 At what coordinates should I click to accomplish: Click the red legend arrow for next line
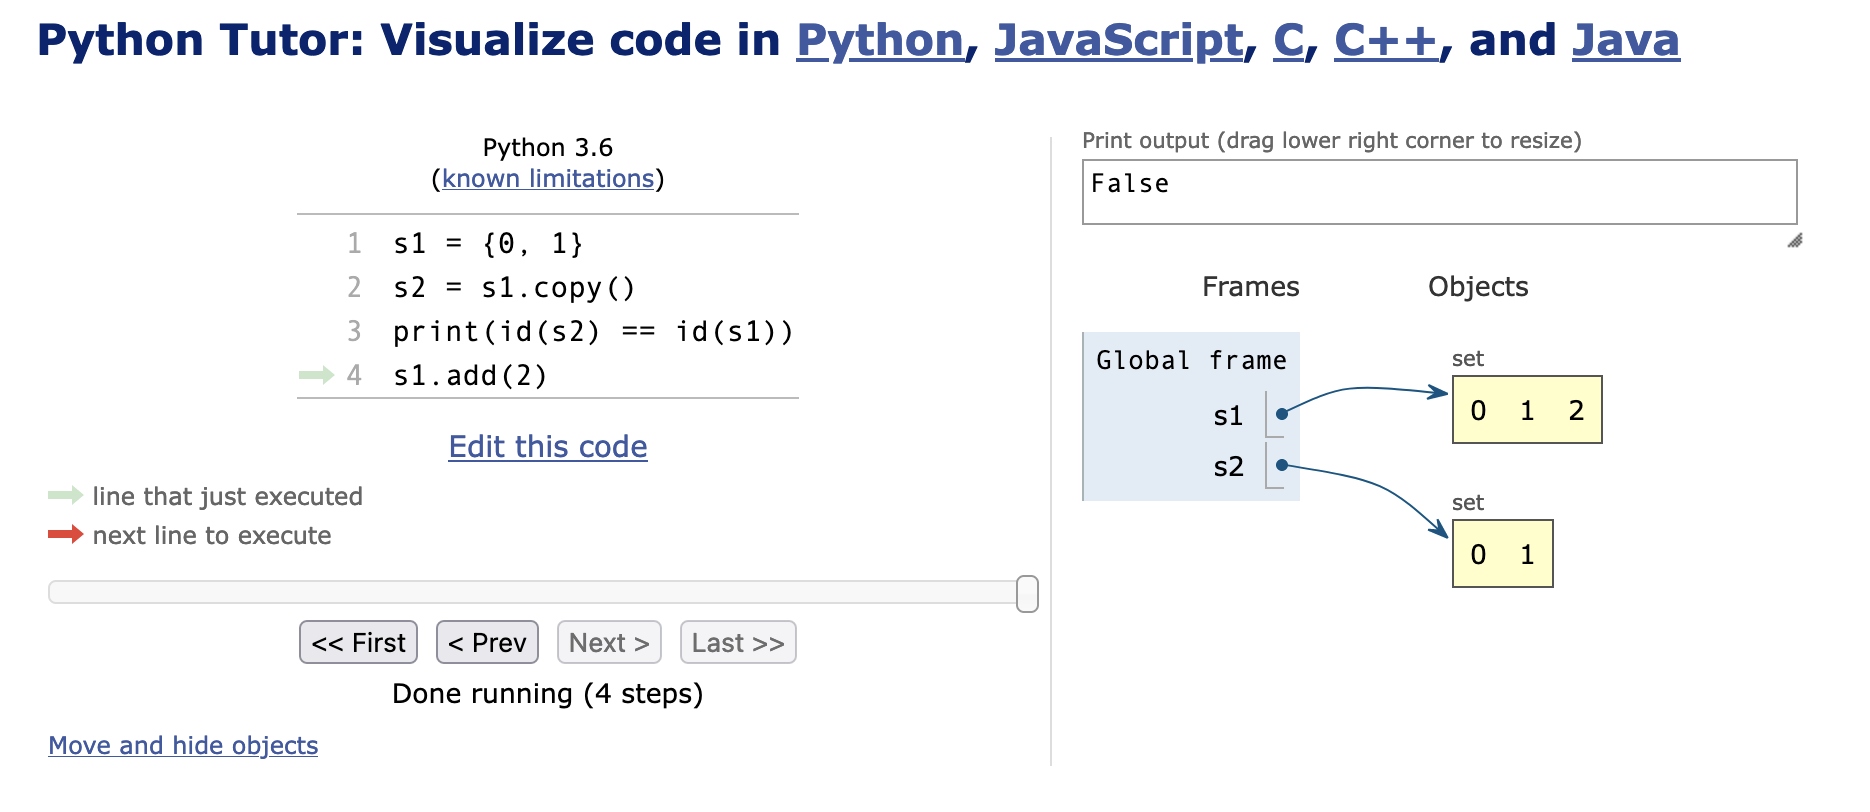coord(65,534)
